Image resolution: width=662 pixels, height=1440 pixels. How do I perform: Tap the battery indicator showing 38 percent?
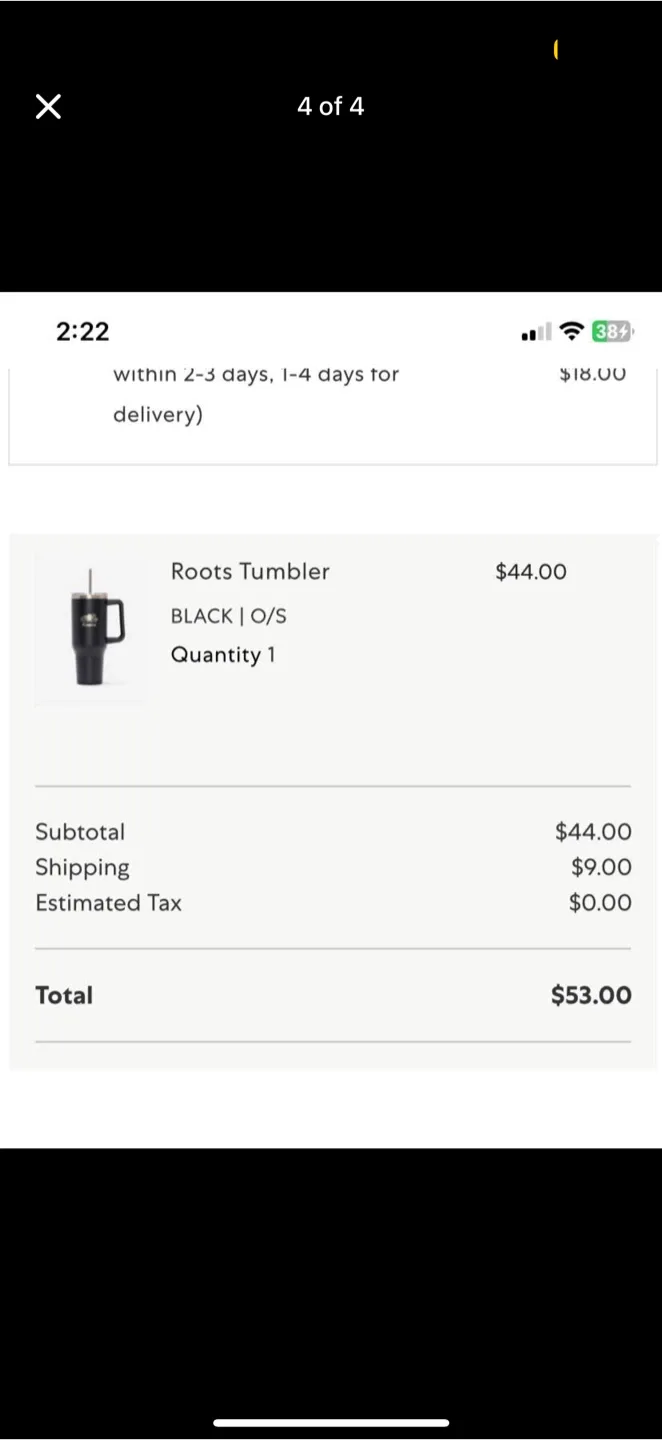[610, 331]
